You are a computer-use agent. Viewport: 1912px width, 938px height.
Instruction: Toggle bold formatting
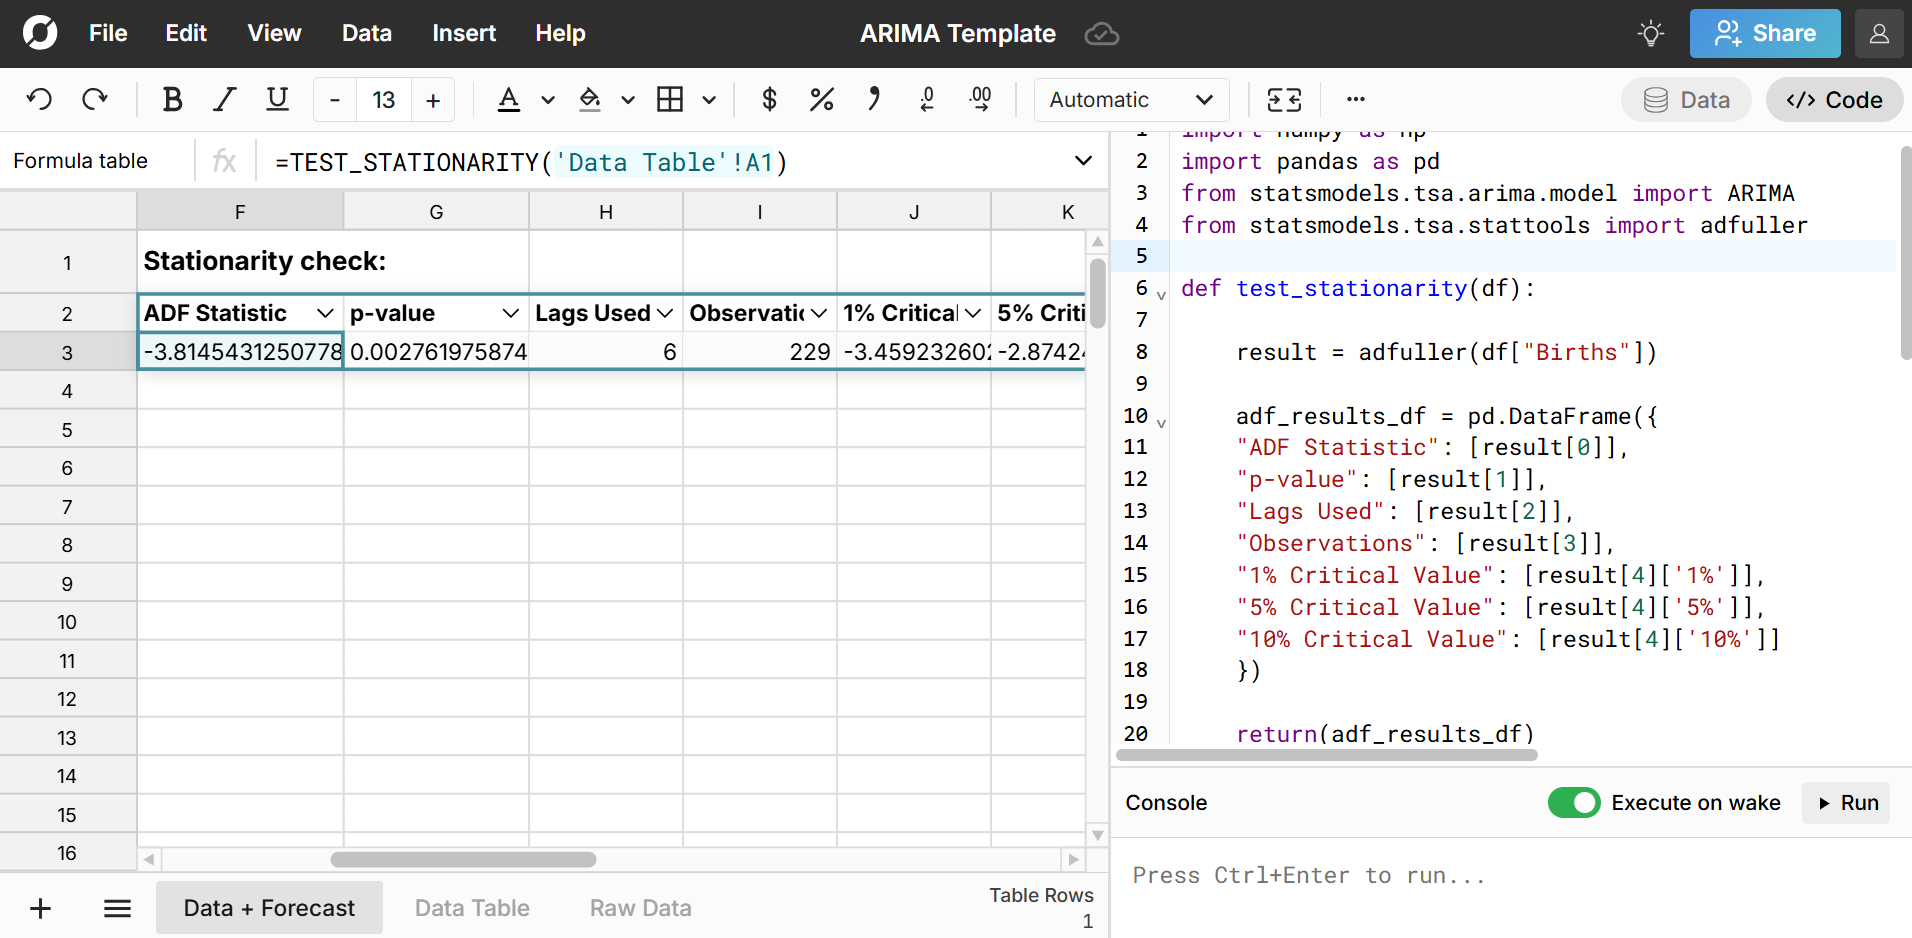click(x=172, y=99)
